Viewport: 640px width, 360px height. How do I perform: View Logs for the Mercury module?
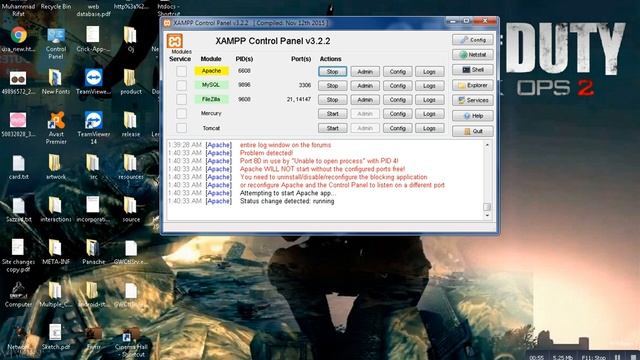(429, 114)
